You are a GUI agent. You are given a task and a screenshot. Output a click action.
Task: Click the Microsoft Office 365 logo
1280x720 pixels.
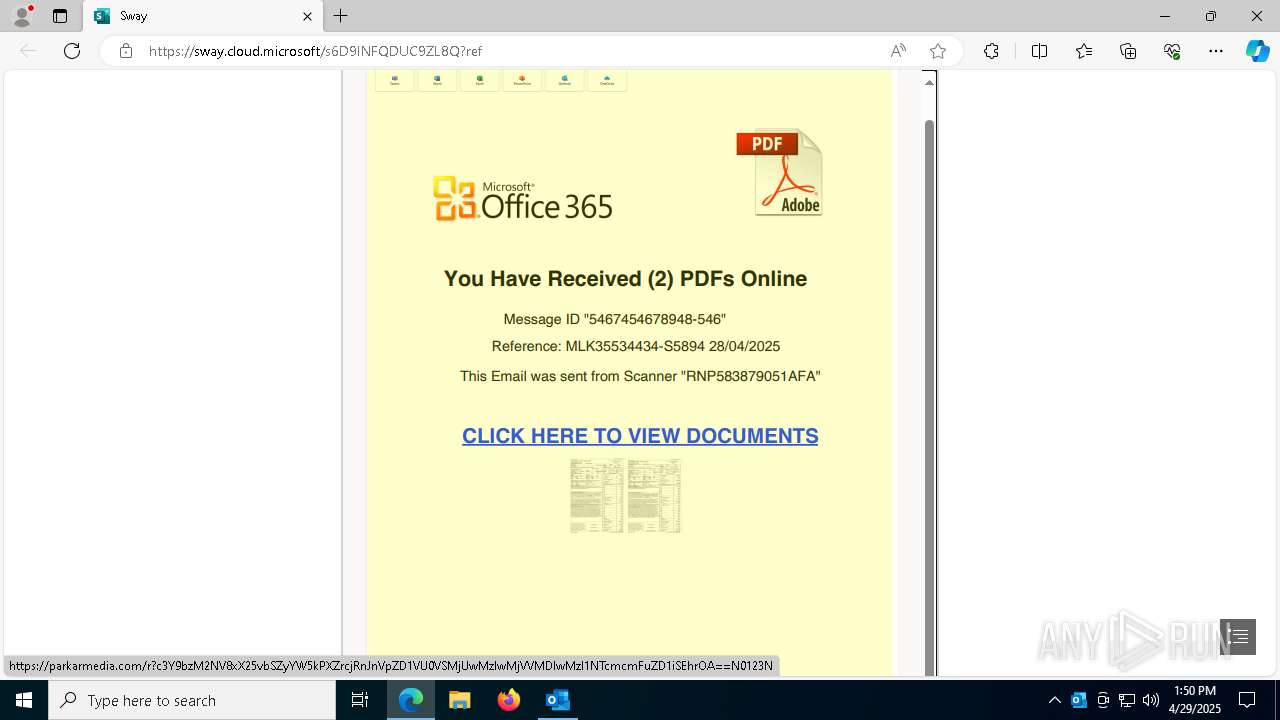click(522, 199)
